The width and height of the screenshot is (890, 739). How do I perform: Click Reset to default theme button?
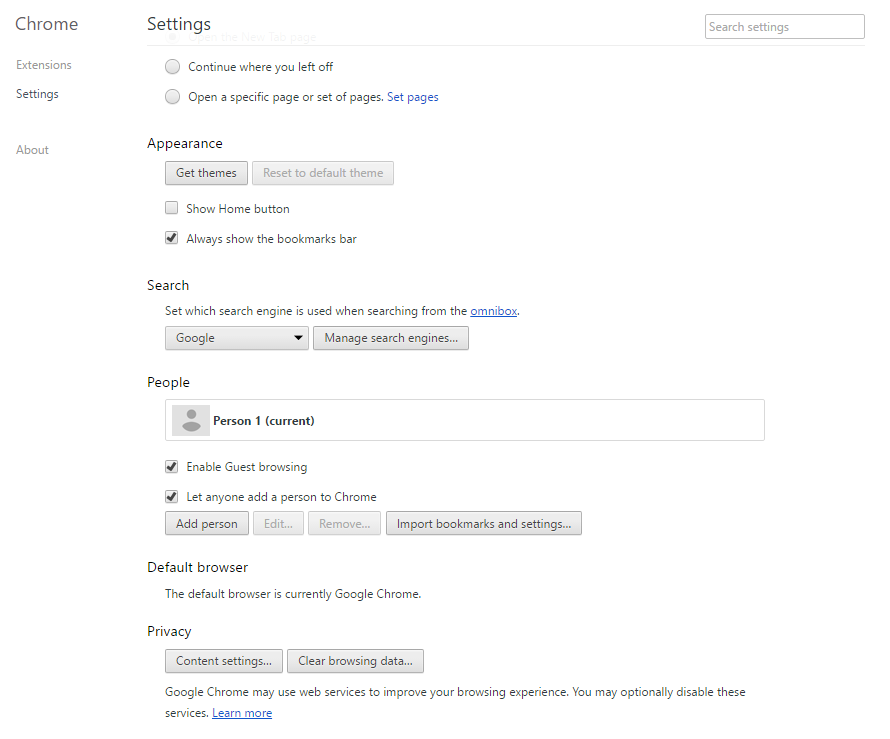pyautogui.click(x=323, y=173)
